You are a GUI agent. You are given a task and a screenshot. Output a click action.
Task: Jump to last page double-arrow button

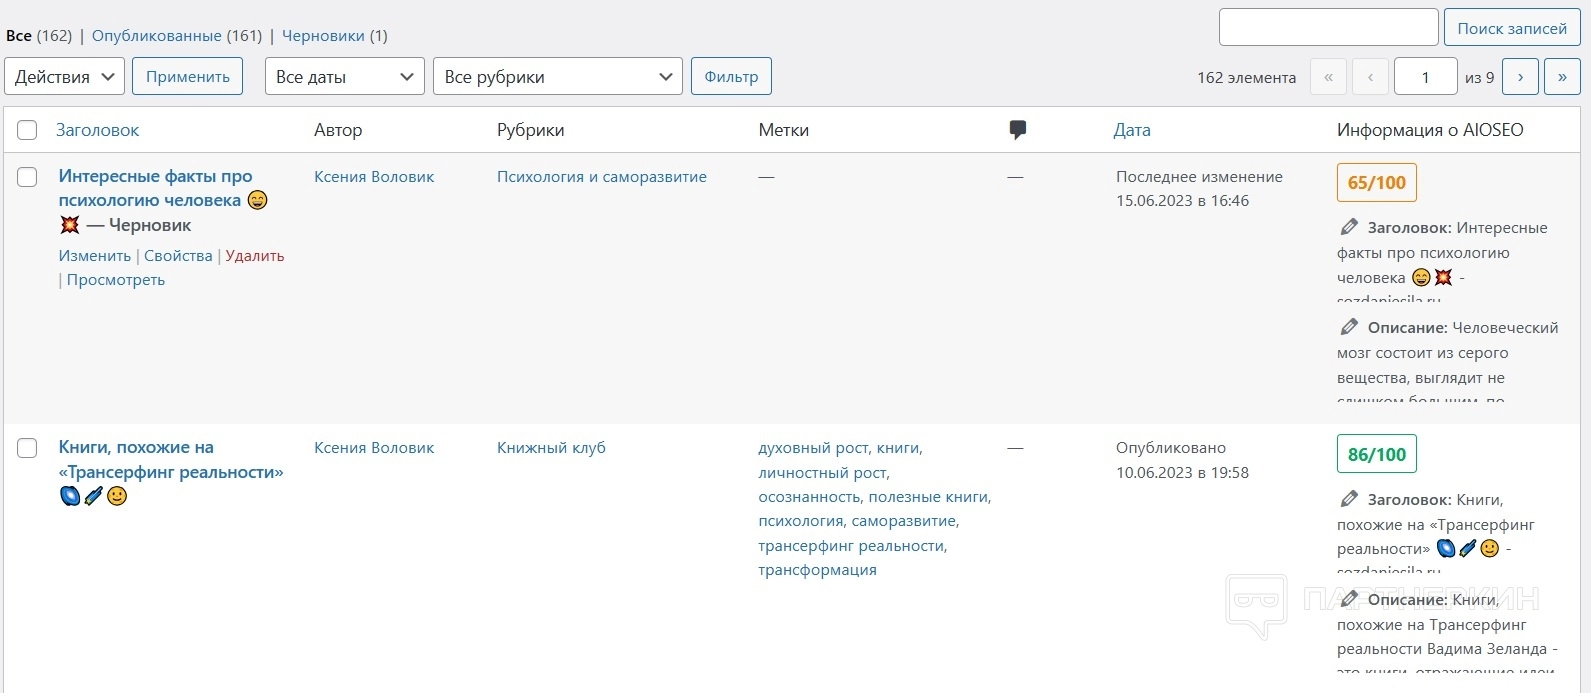1562,77
